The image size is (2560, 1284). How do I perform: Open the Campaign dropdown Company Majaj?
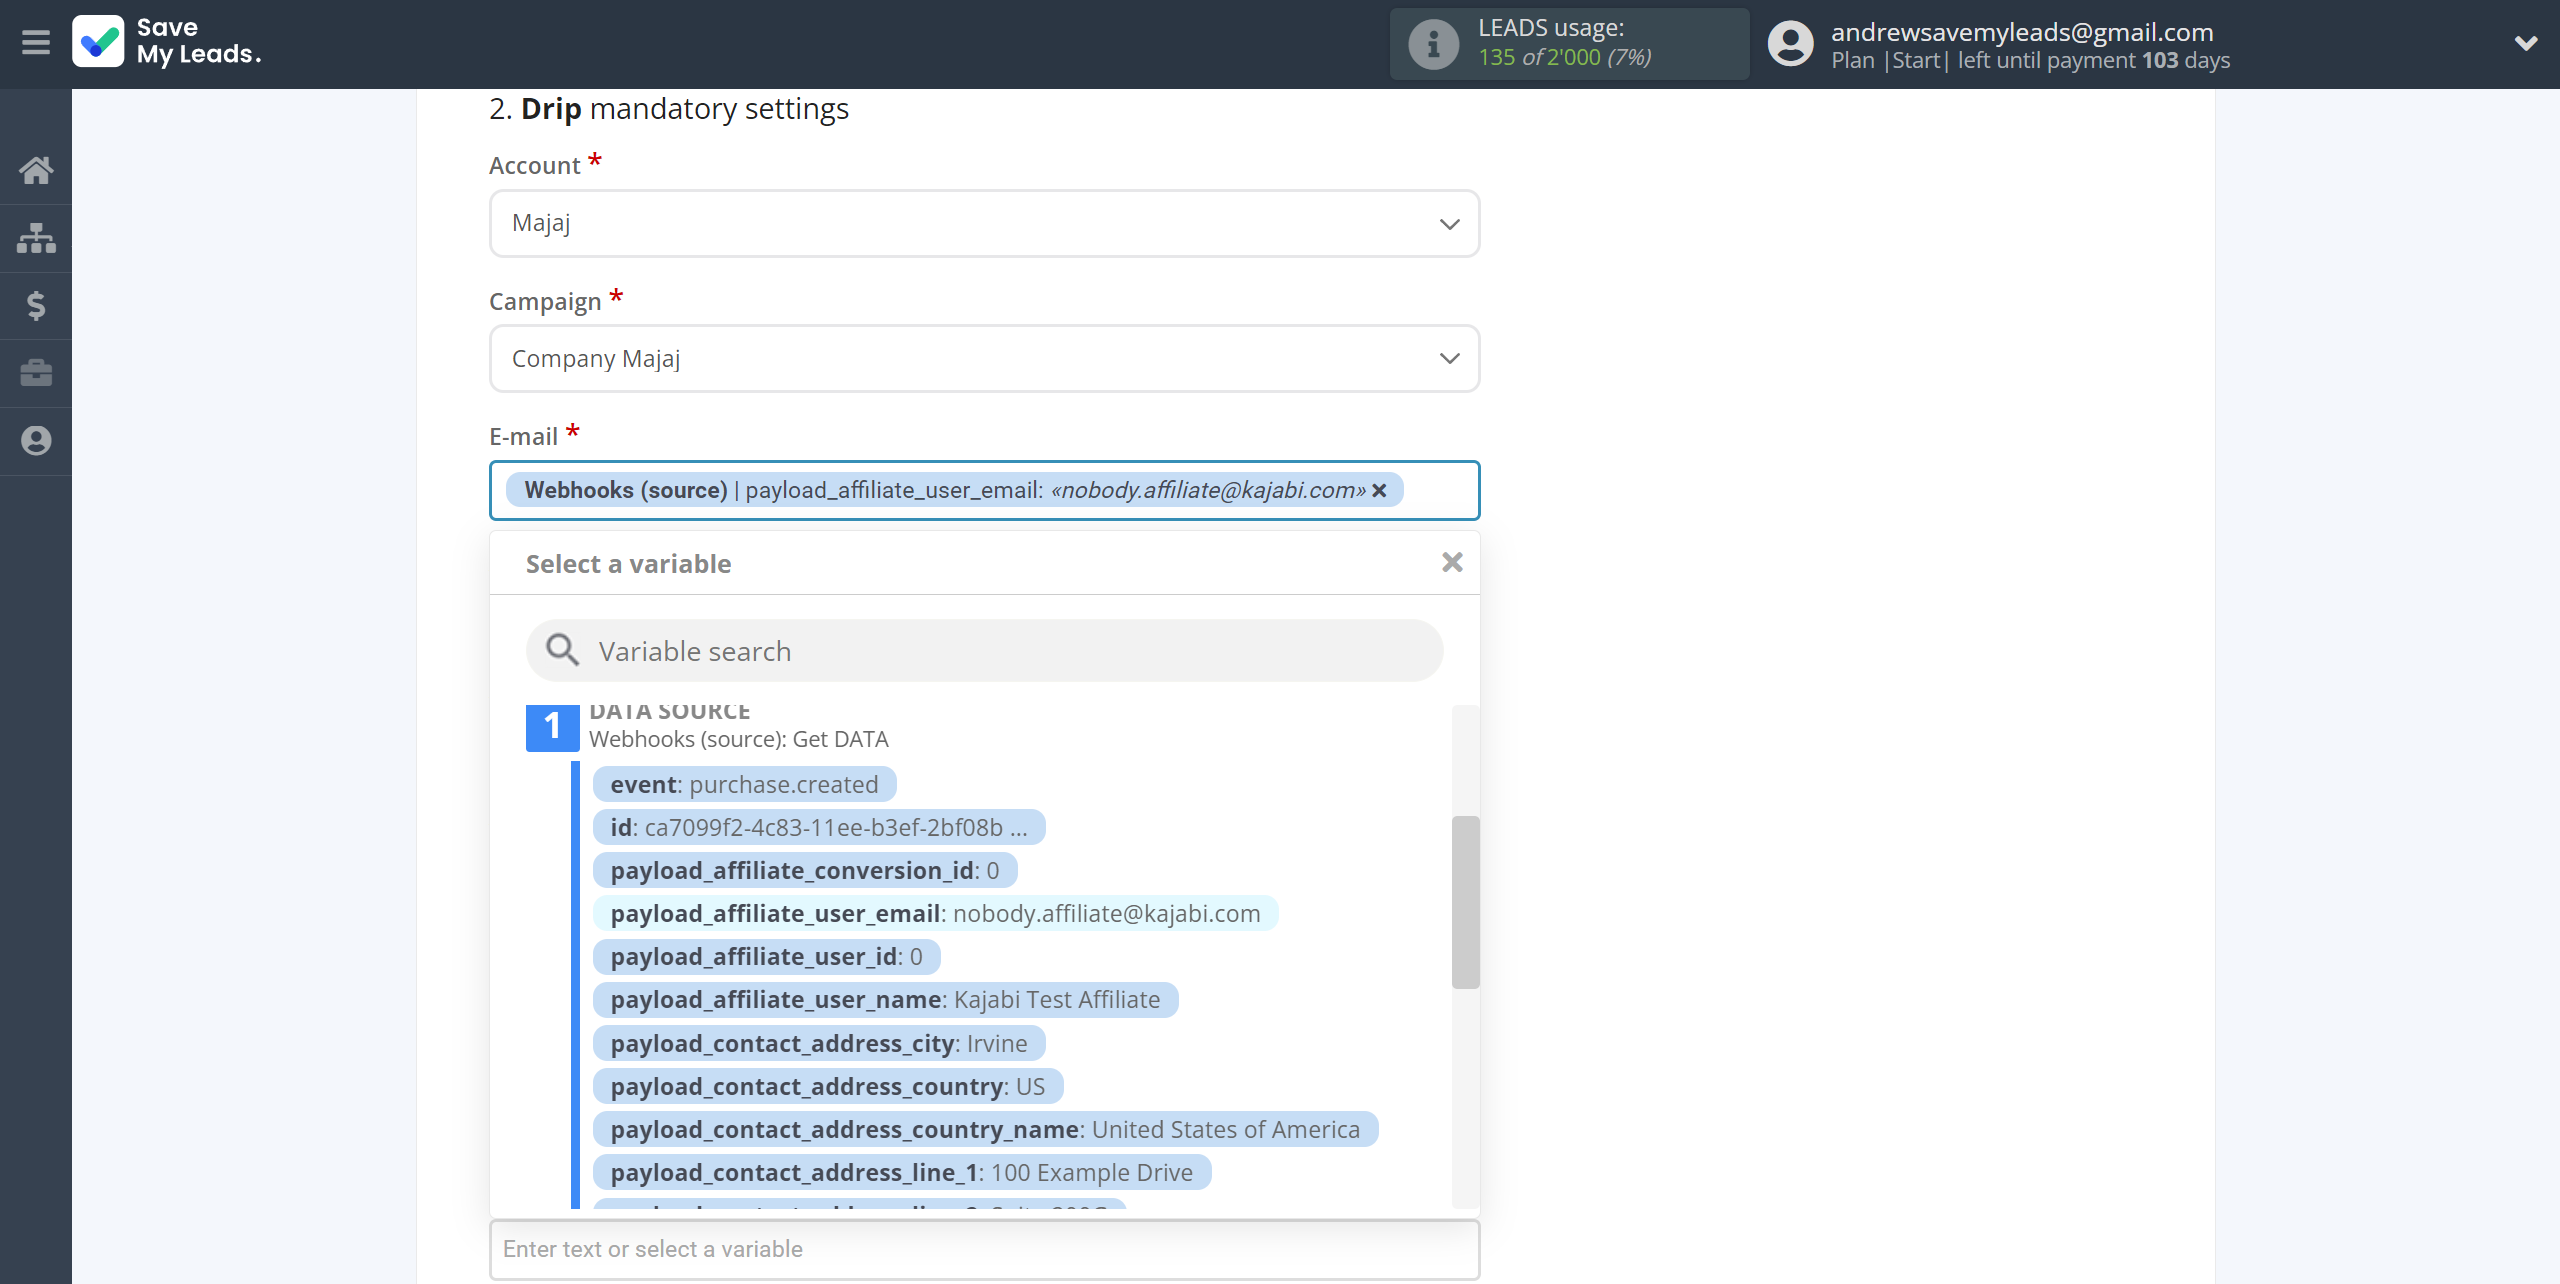[984, 359]
